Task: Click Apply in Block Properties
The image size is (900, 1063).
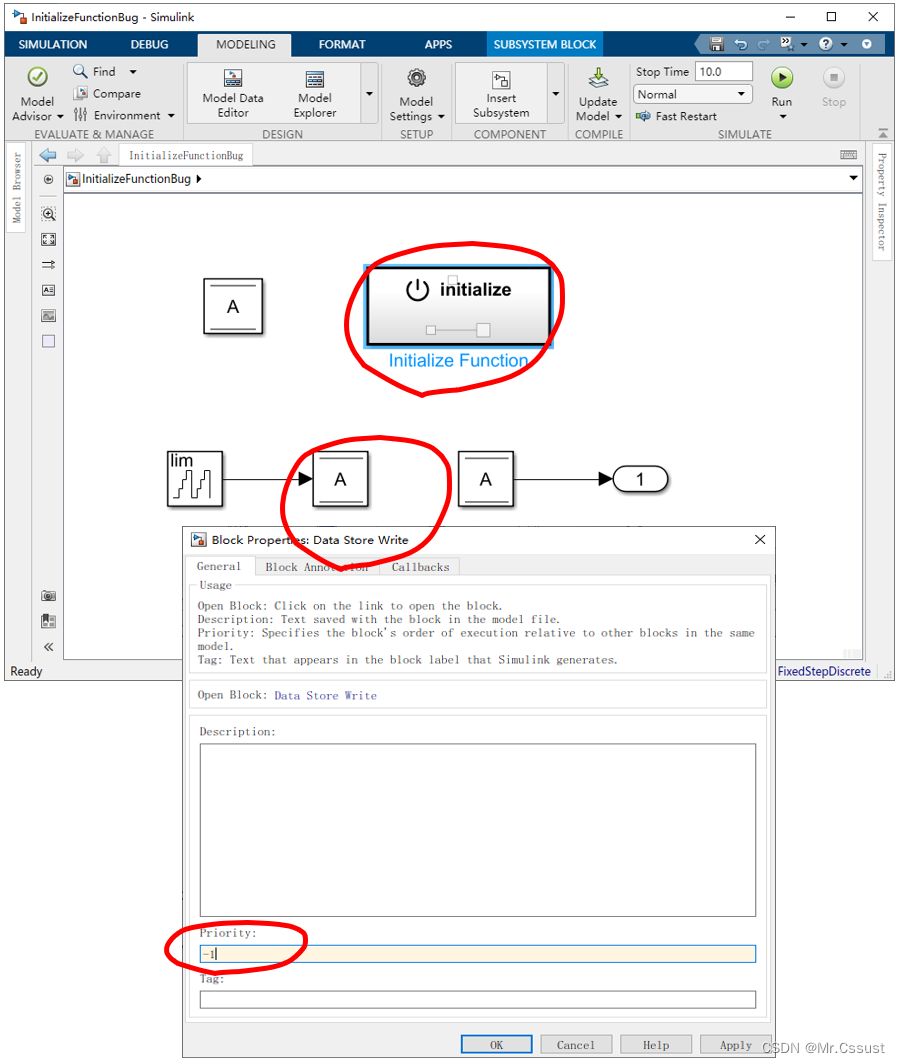Action: (735, 1045)
